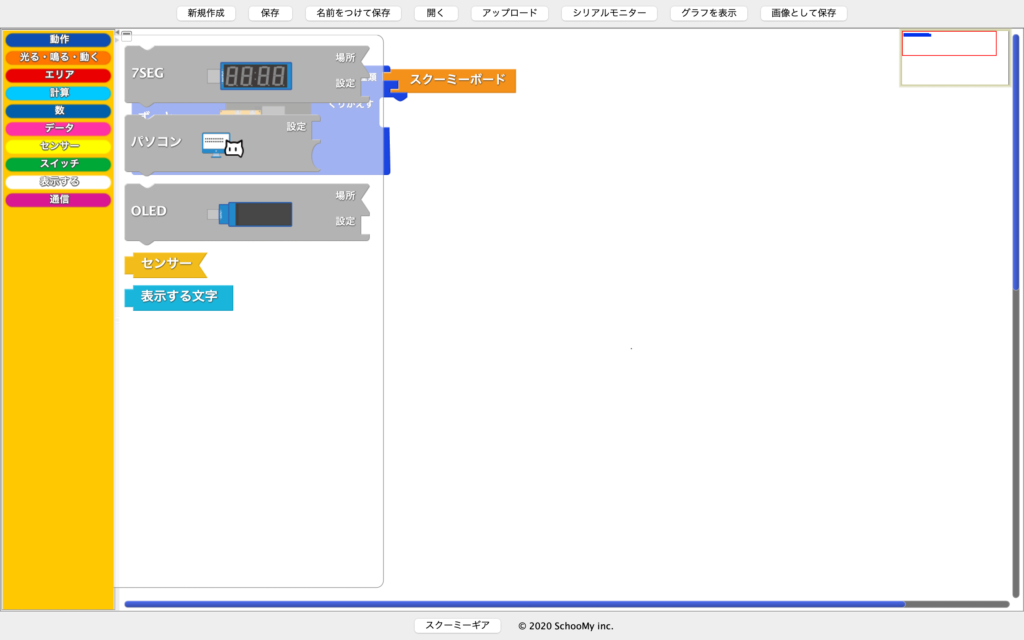Select the パソコン block label
The width and height of the screenshot is (1024, 640).
pyautogui.click(x=156, y=142)
